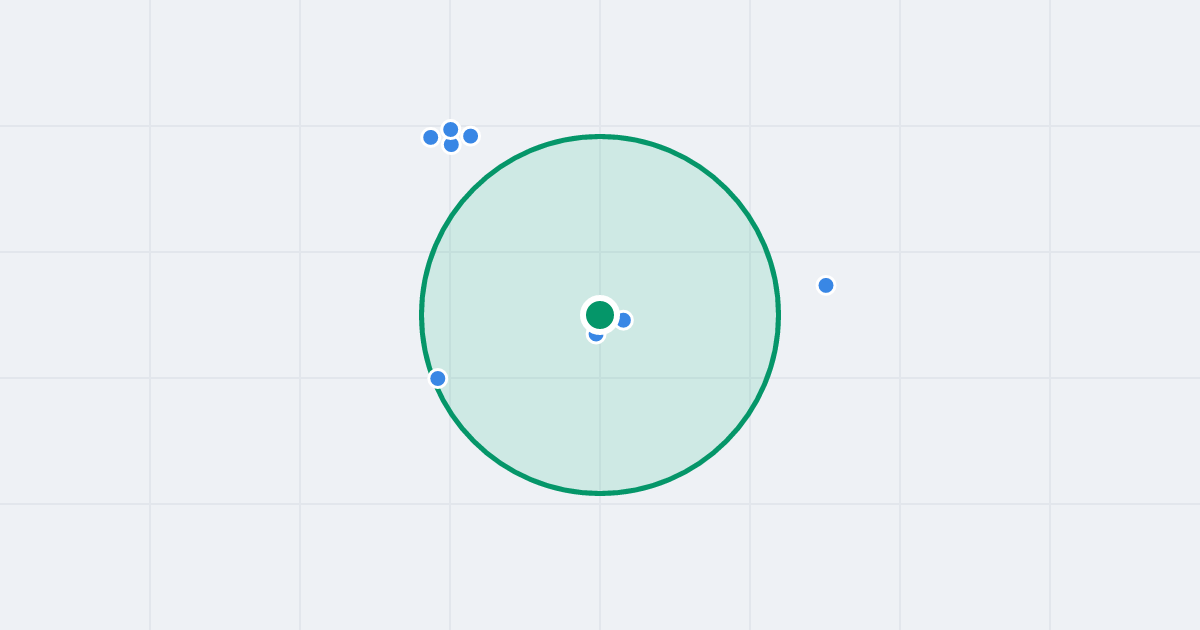Click the topmost point of the green circle outline
Viewport: 1200px width, 630px height.
600,136
